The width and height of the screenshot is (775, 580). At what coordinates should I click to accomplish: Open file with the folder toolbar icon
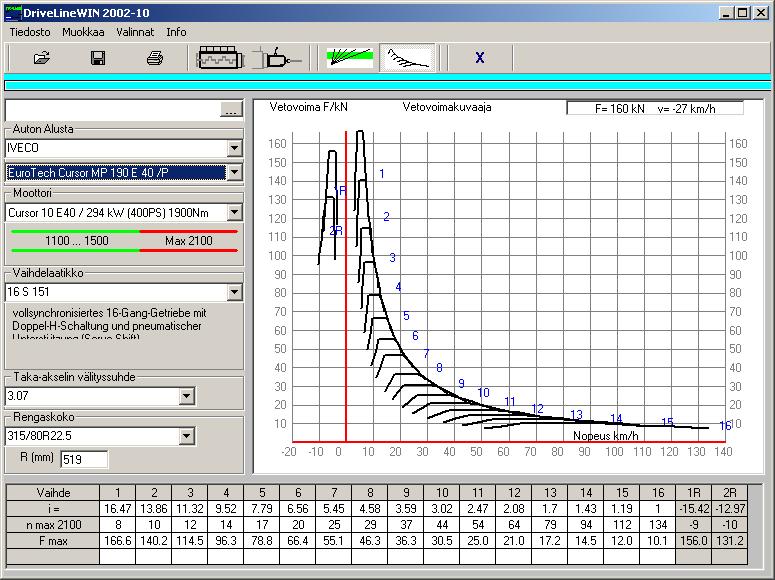click(x=42, y=58)
